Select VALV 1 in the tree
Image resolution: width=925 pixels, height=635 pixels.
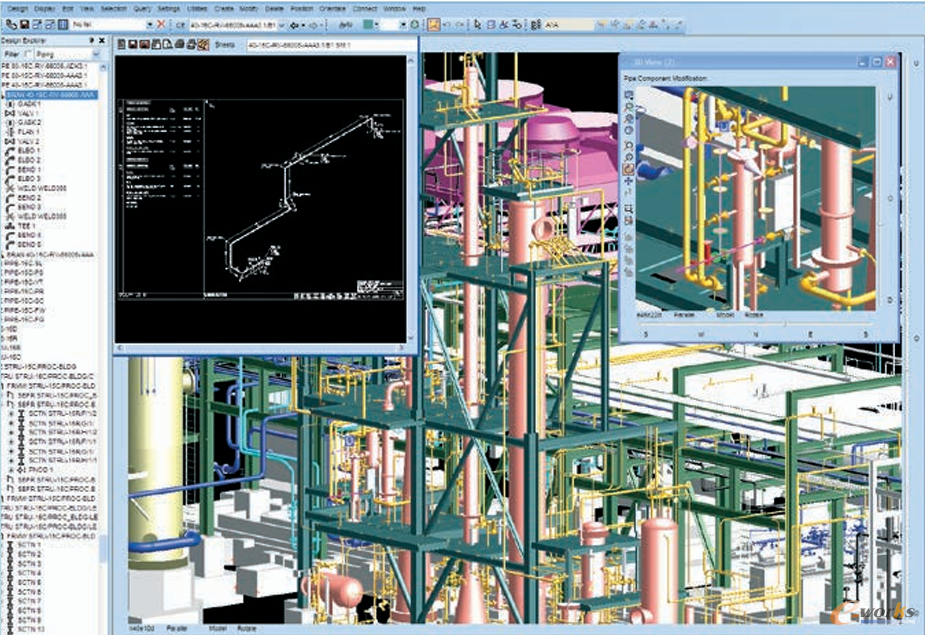28,113
